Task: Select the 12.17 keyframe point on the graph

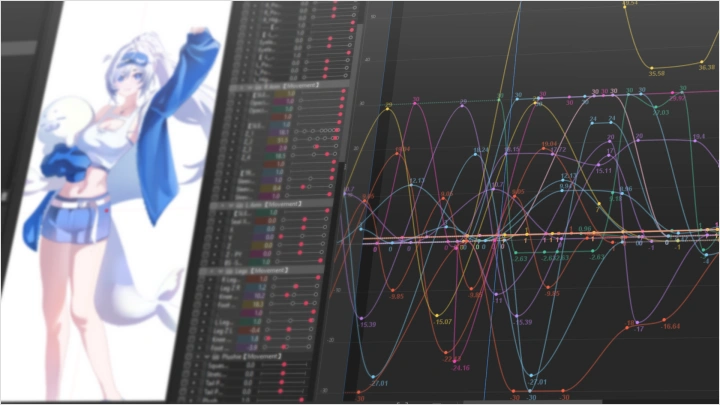Action: pos(411,186)
